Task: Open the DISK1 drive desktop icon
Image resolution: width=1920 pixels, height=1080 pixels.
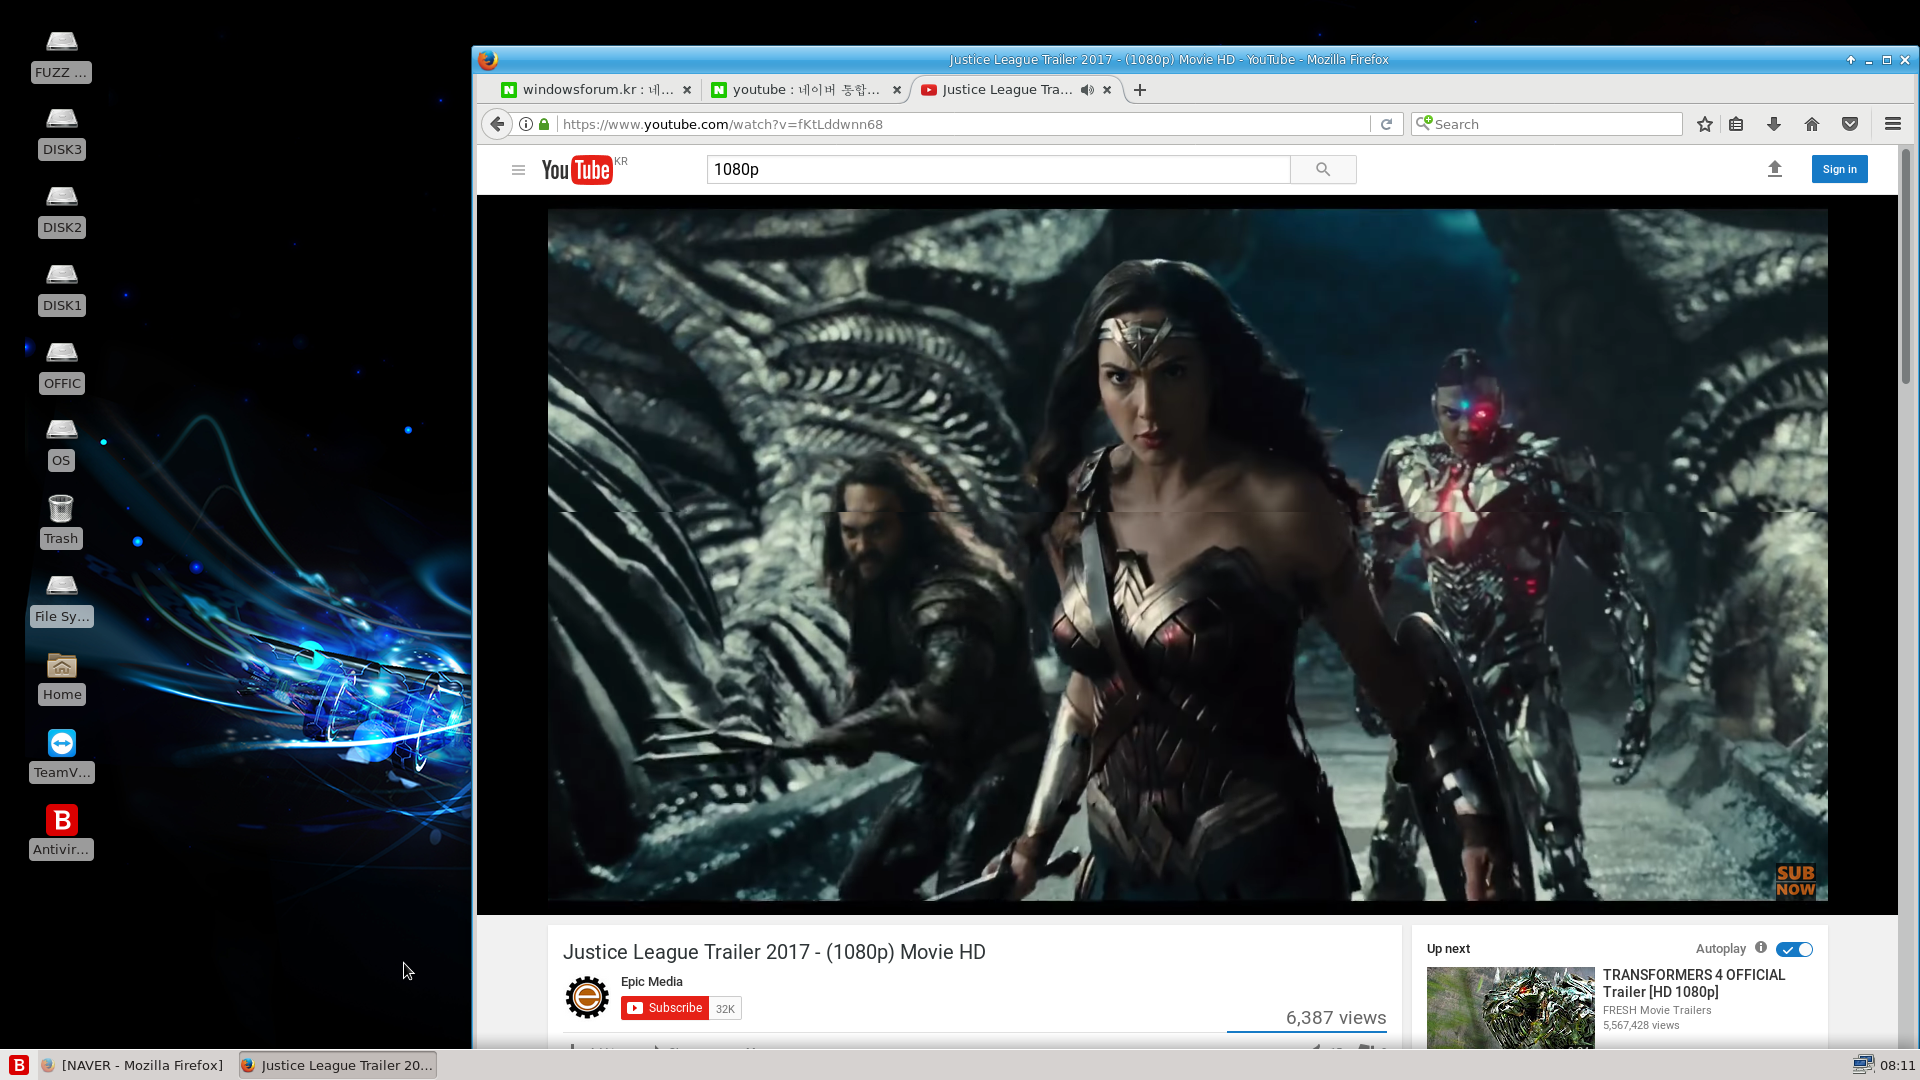Action: [x=61, y=288]
